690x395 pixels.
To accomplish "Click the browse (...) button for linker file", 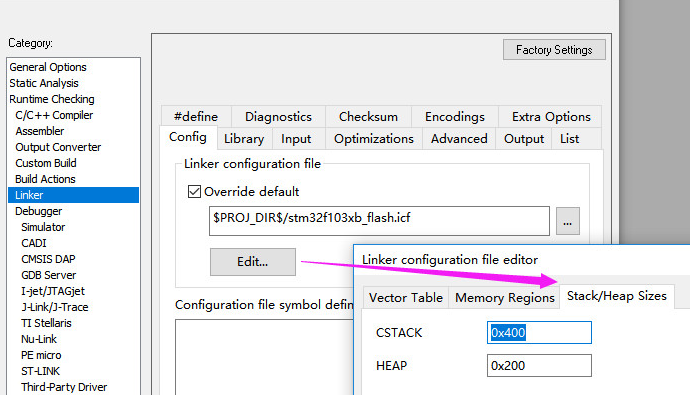I will coord(568,221).
